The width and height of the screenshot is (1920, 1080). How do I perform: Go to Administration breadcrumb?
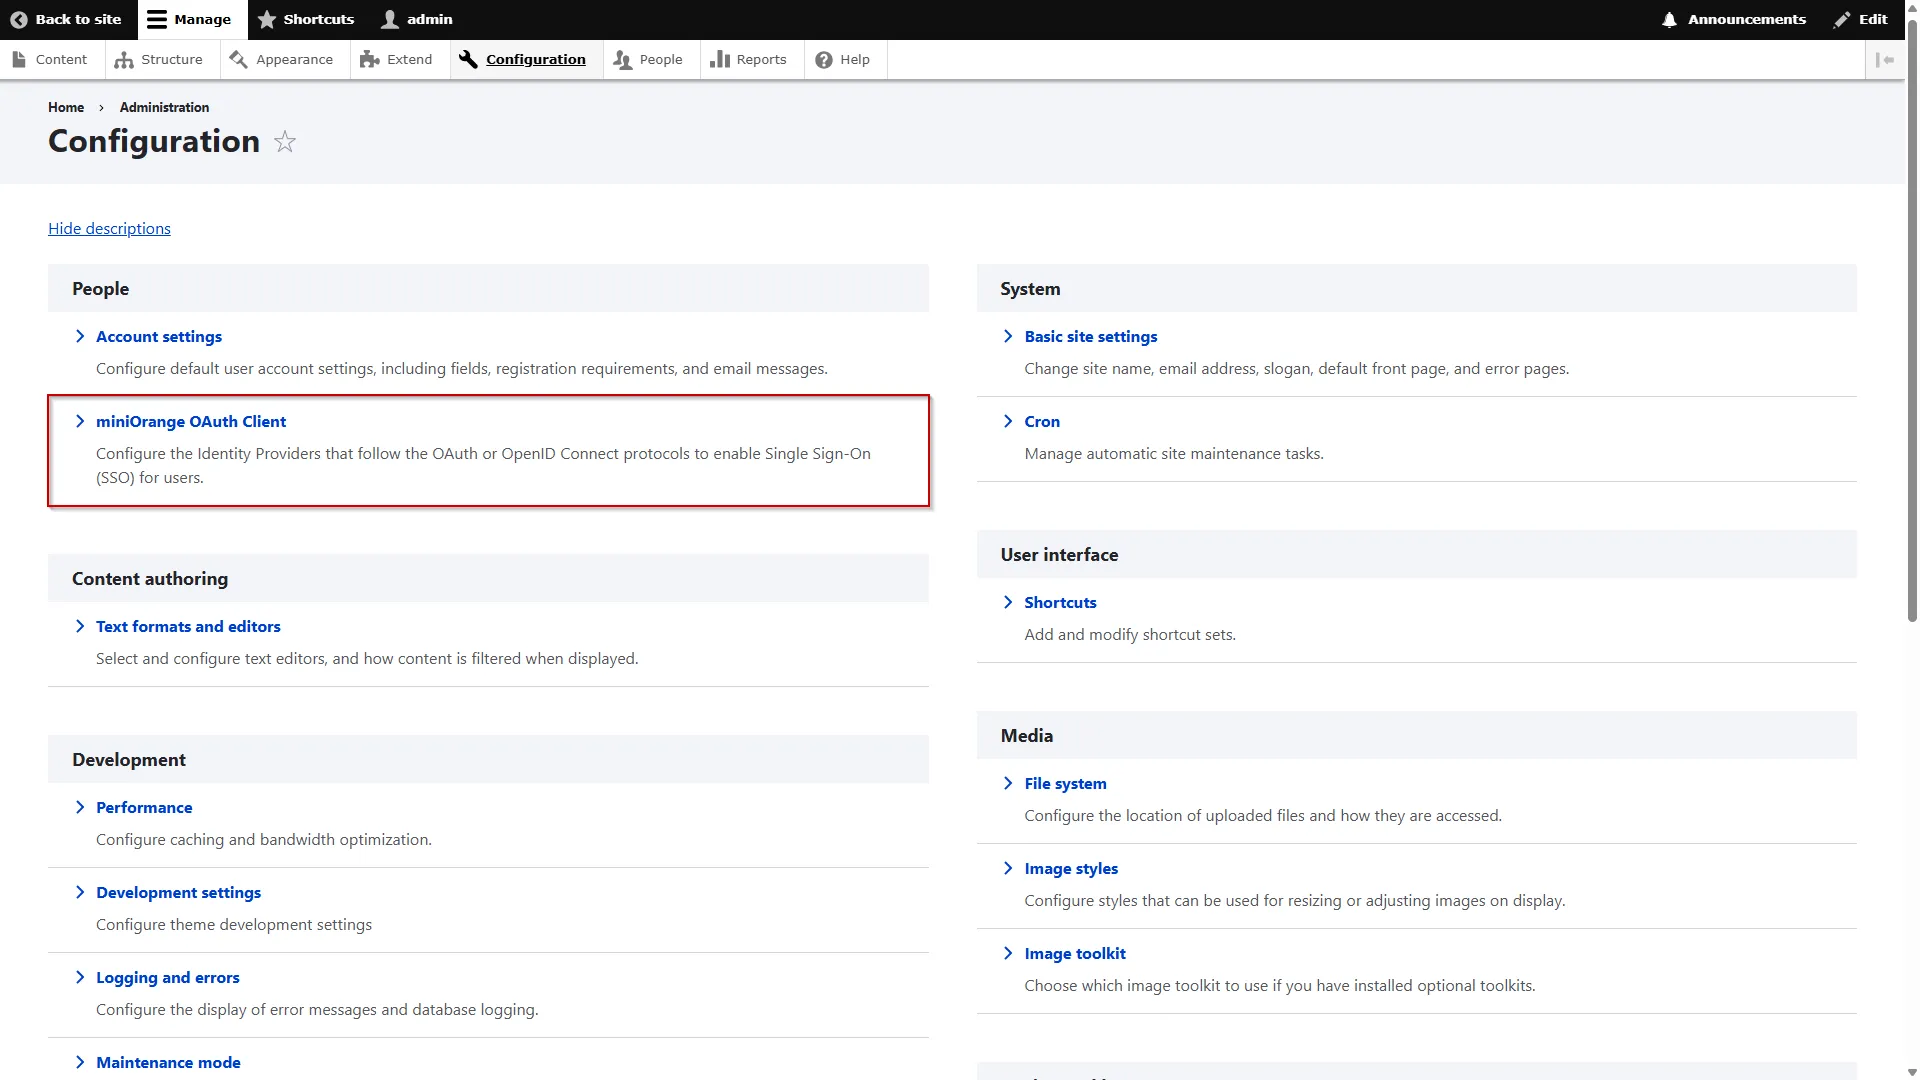pyautogui.click(x=164, y=107)
